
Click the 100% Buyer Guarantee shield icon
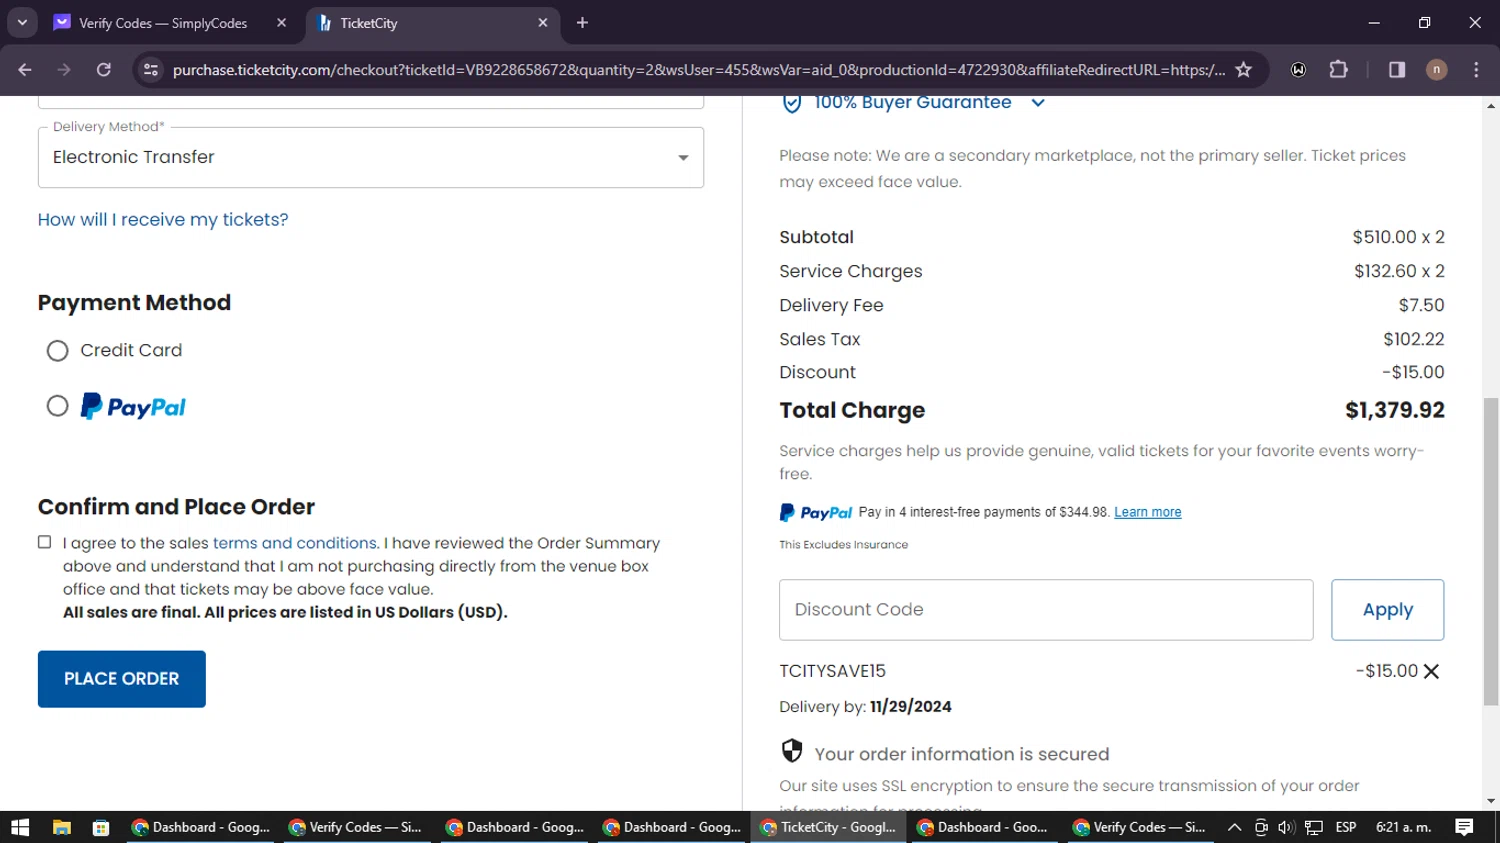click(x=792, y=103)
